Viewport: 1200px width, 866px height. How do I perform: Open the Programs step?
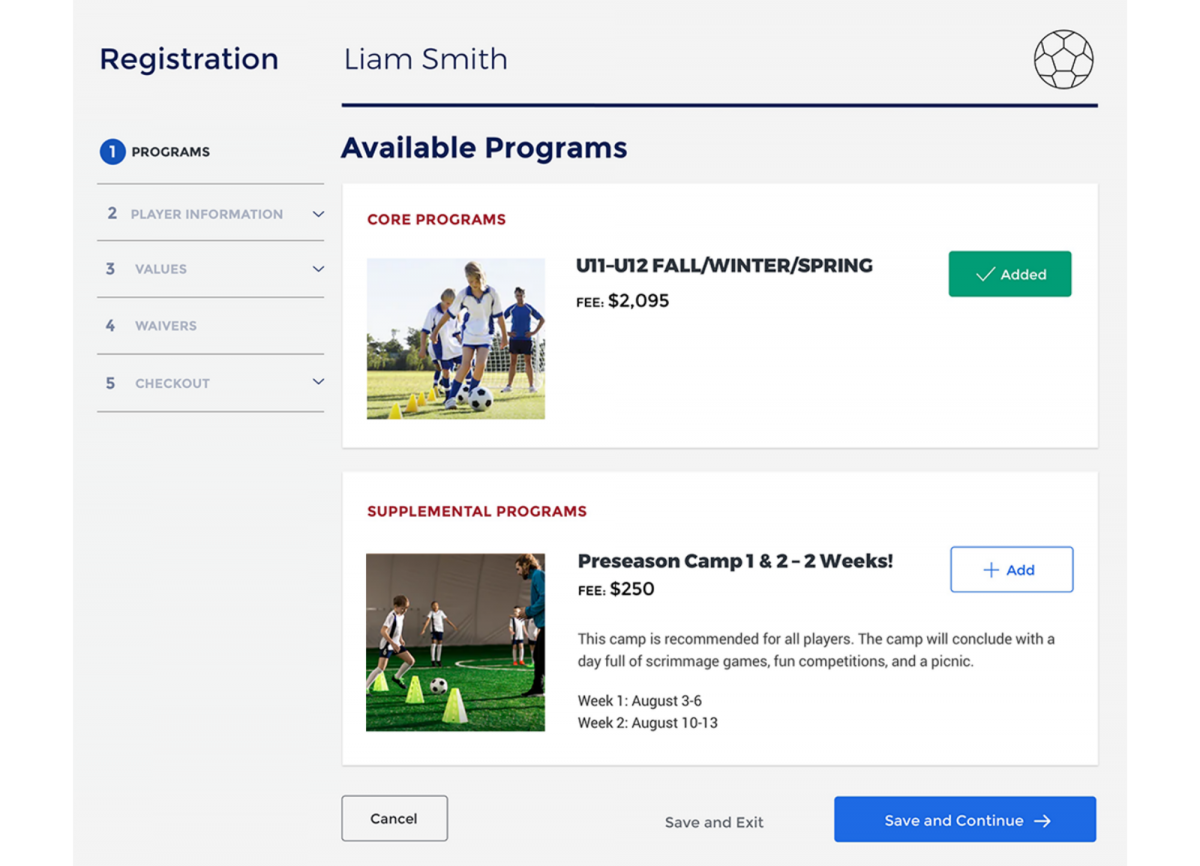(170, 152)
